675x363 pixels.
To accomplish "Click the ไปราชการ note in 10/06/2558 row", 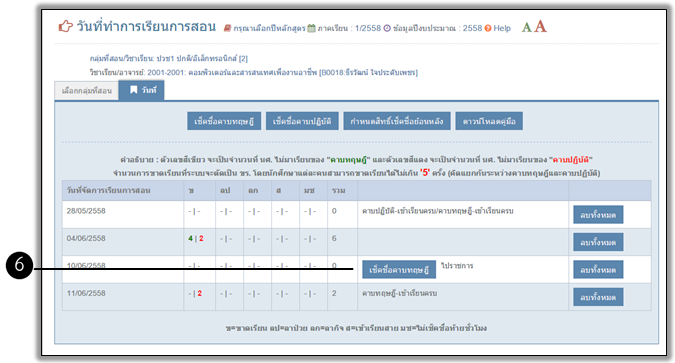I will [x=457, y=266].
